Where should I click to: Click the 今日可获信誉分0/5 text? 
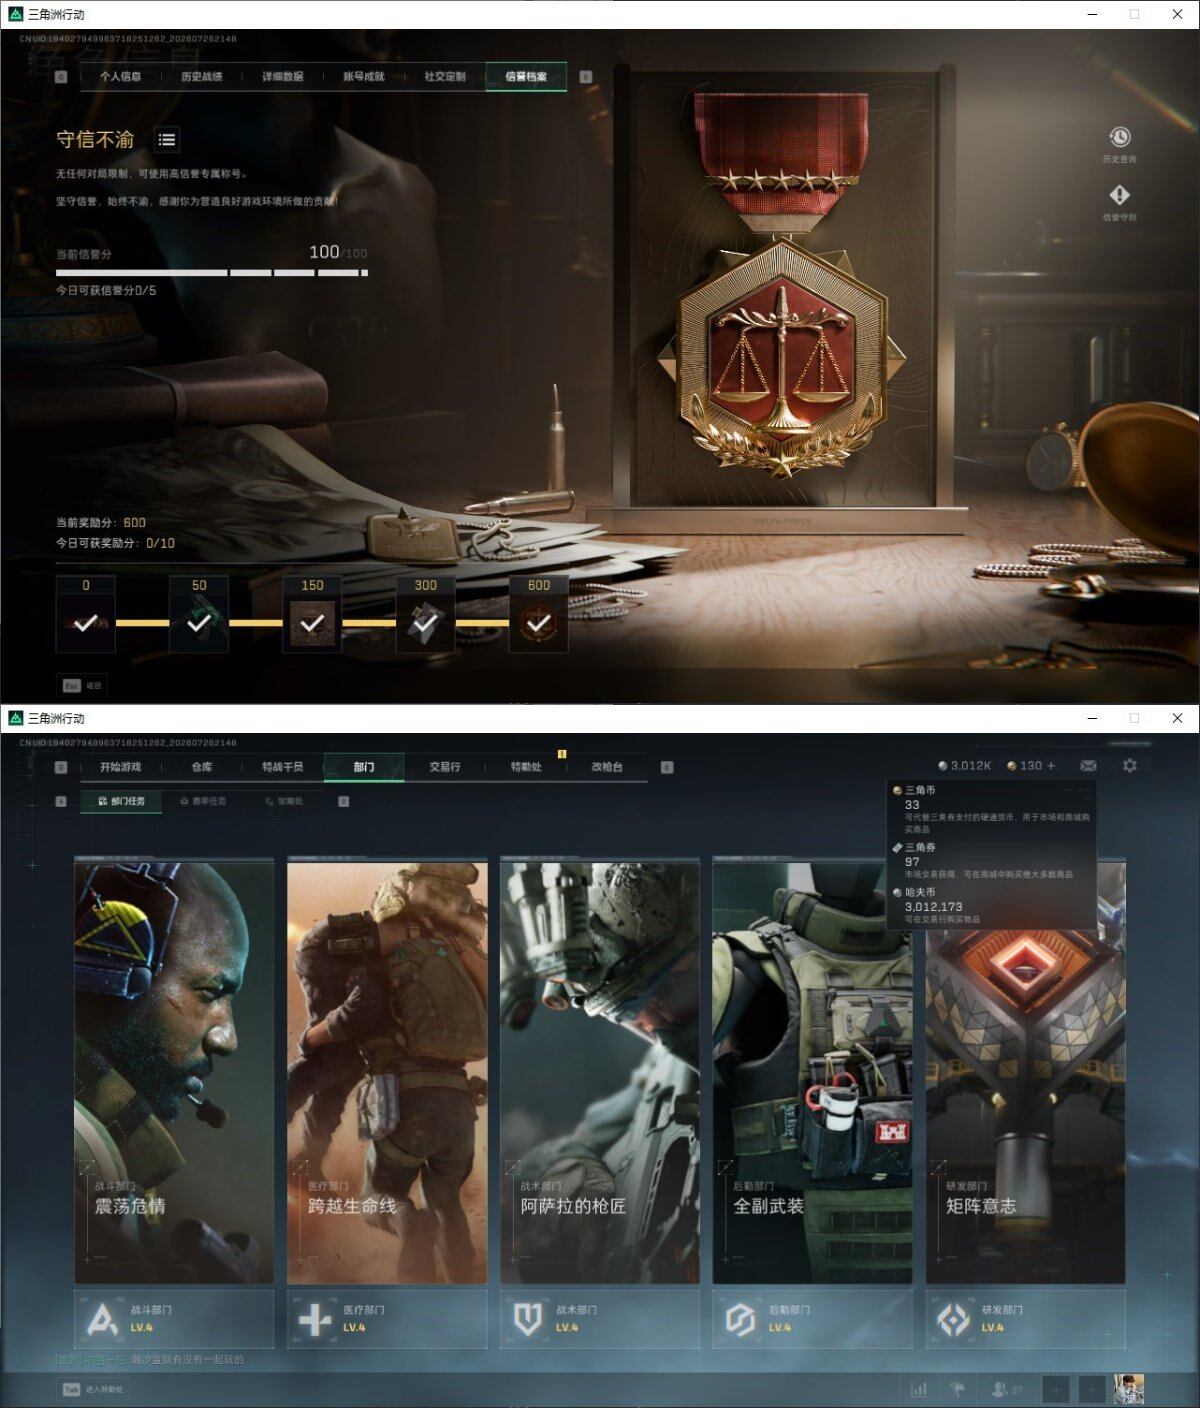coord(106,290)
